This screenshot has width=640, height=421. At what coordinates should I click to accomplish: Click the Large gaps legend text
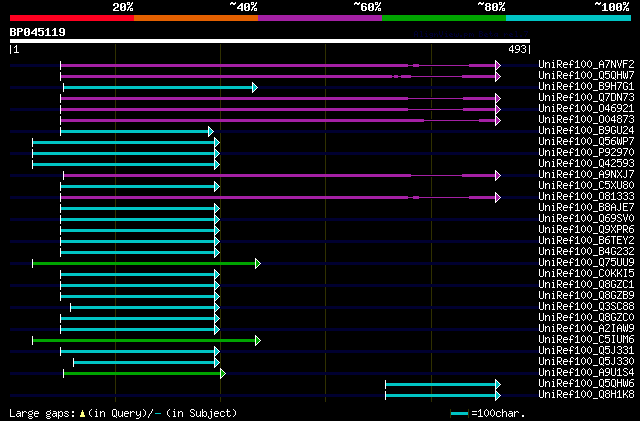tap(123, 413)
